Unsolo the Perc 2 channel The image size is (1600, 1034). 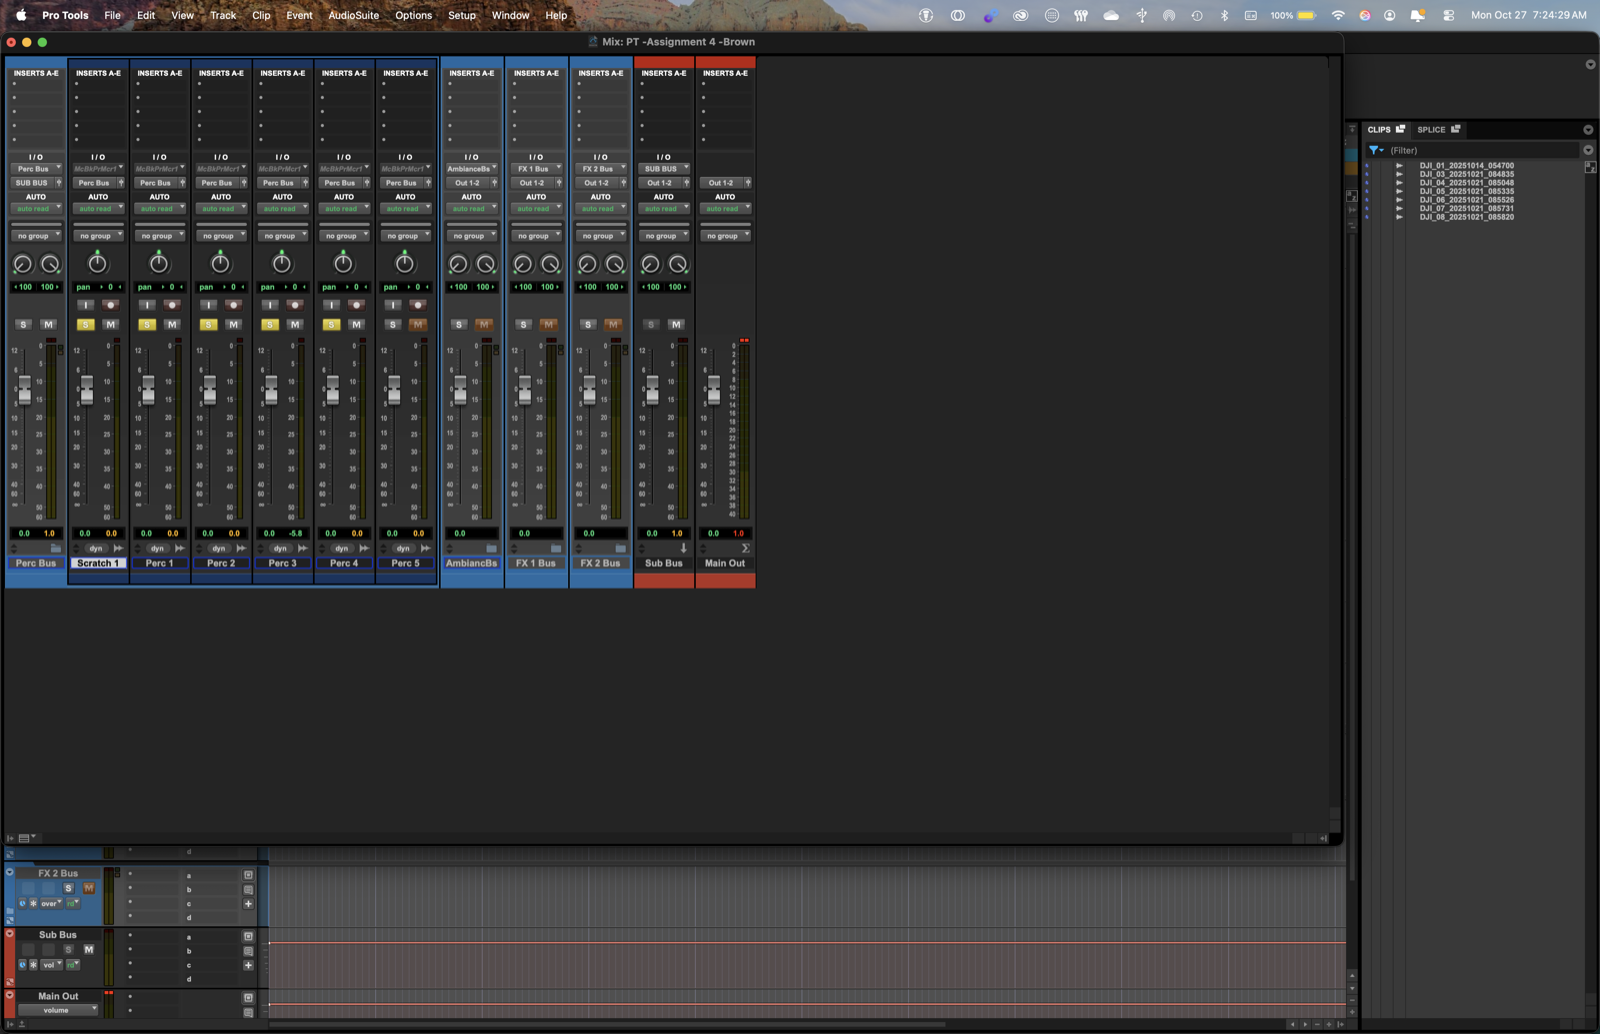[x=208, y=324]
